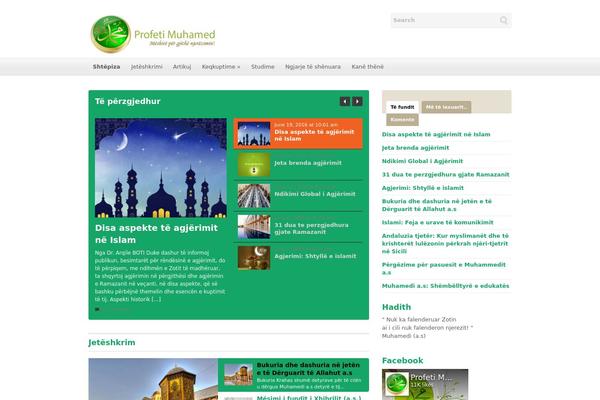
Task: Click the Profeti Muhamed logo emblem
Action: pos(111,34)
